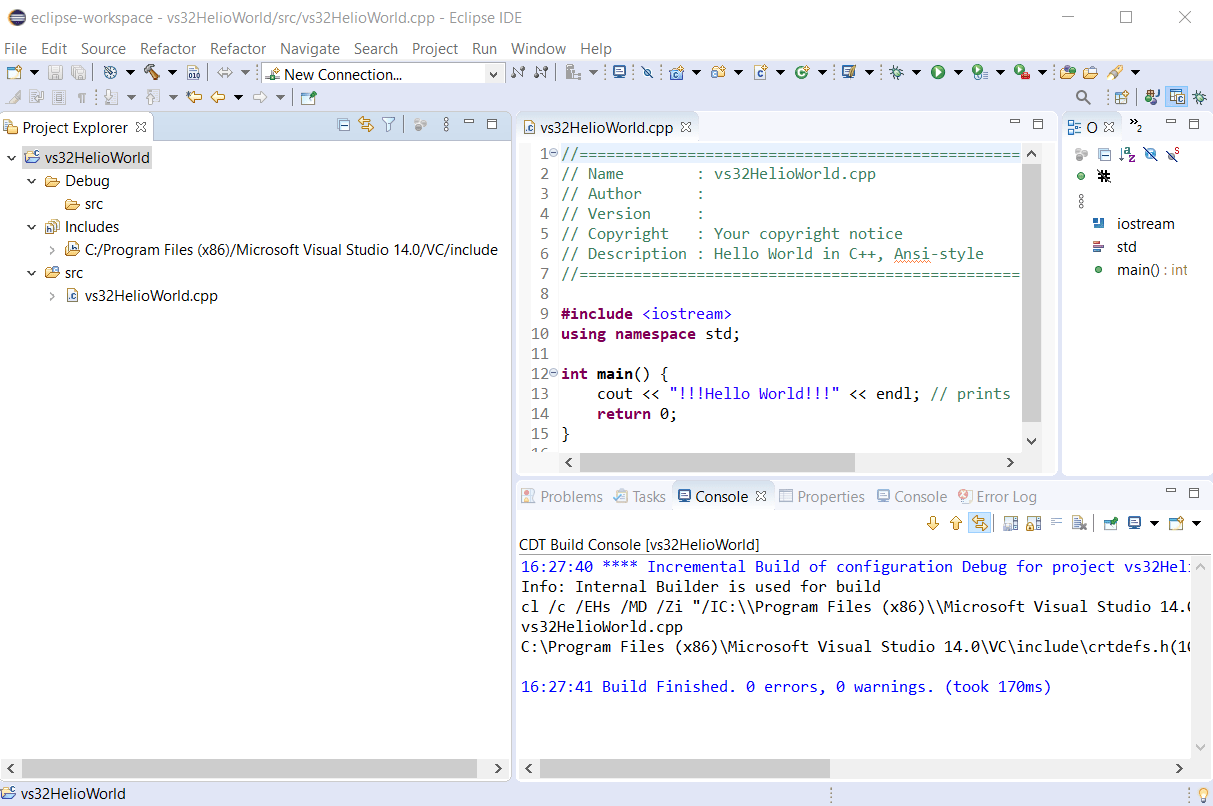Click the Console's horizontal scrollbar thumb
1213x806 pixels.
pos(685,768)
